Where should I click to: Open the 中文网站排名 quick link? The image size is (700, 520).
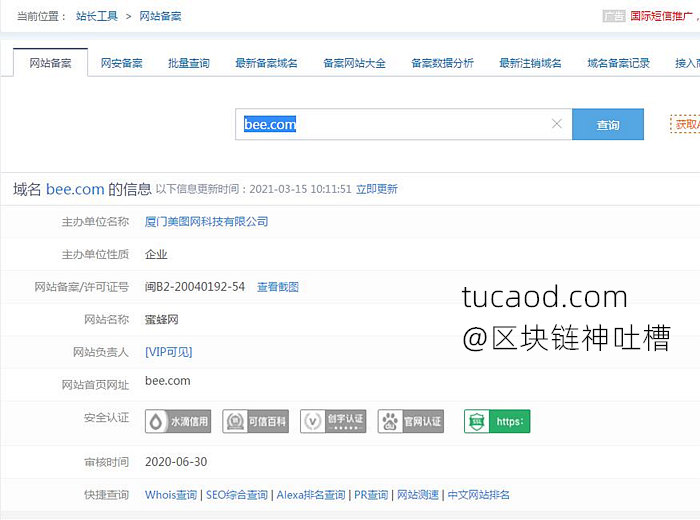(x=479, y=495)
